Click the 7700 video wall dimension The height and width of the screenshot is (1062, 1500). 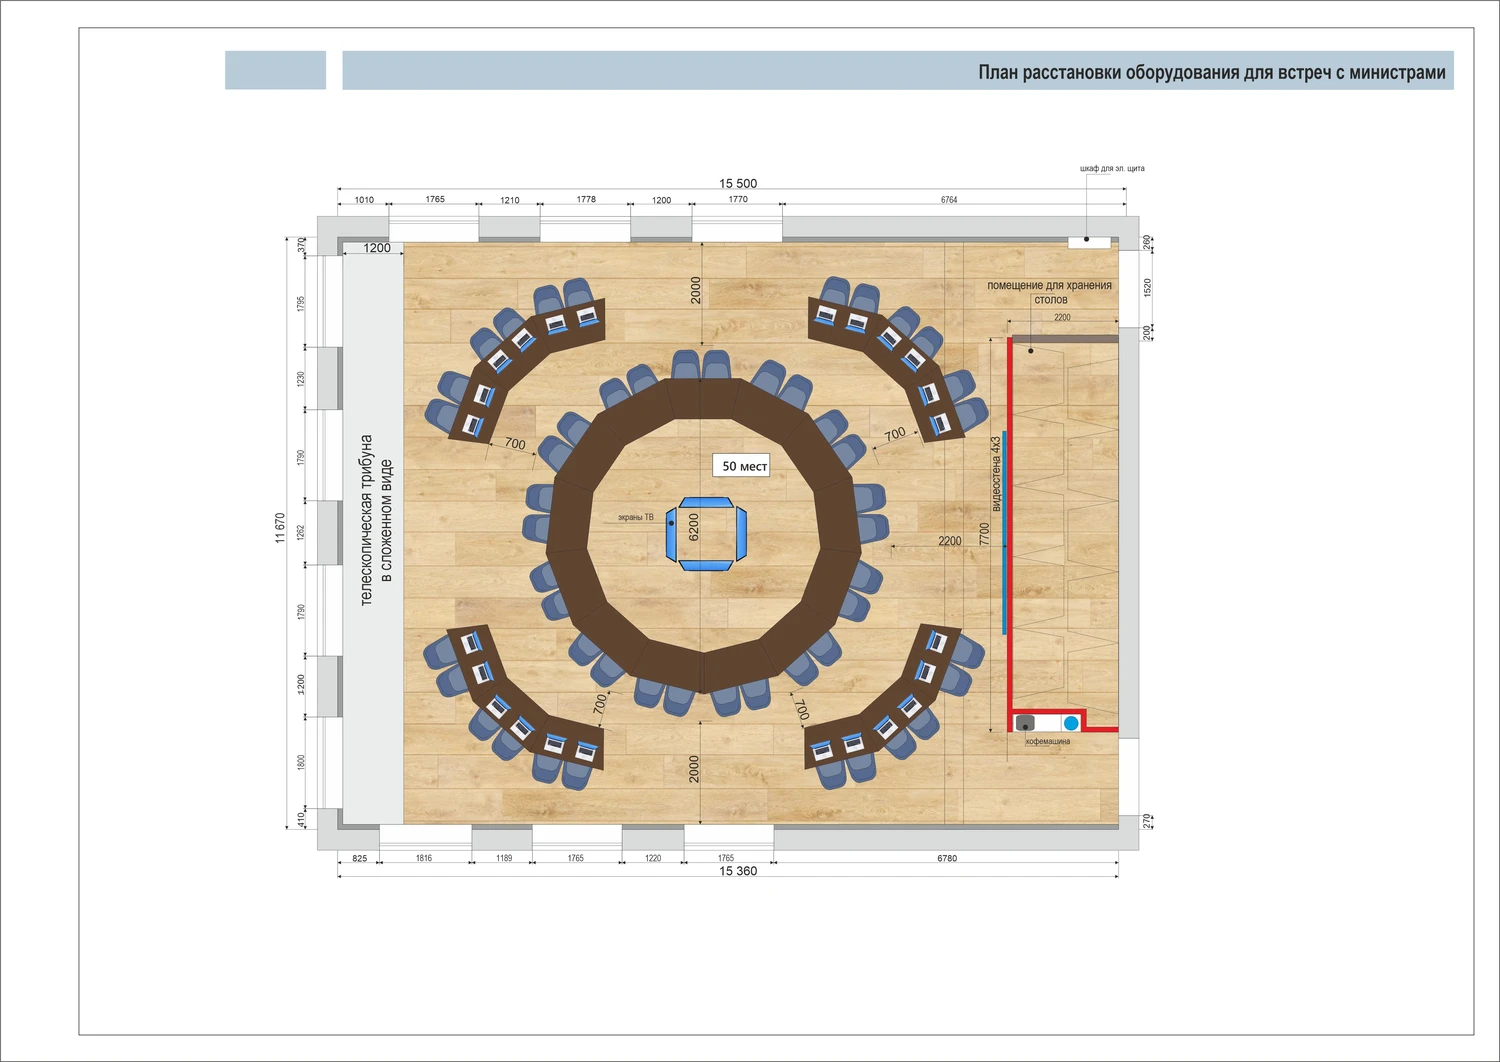984,534
